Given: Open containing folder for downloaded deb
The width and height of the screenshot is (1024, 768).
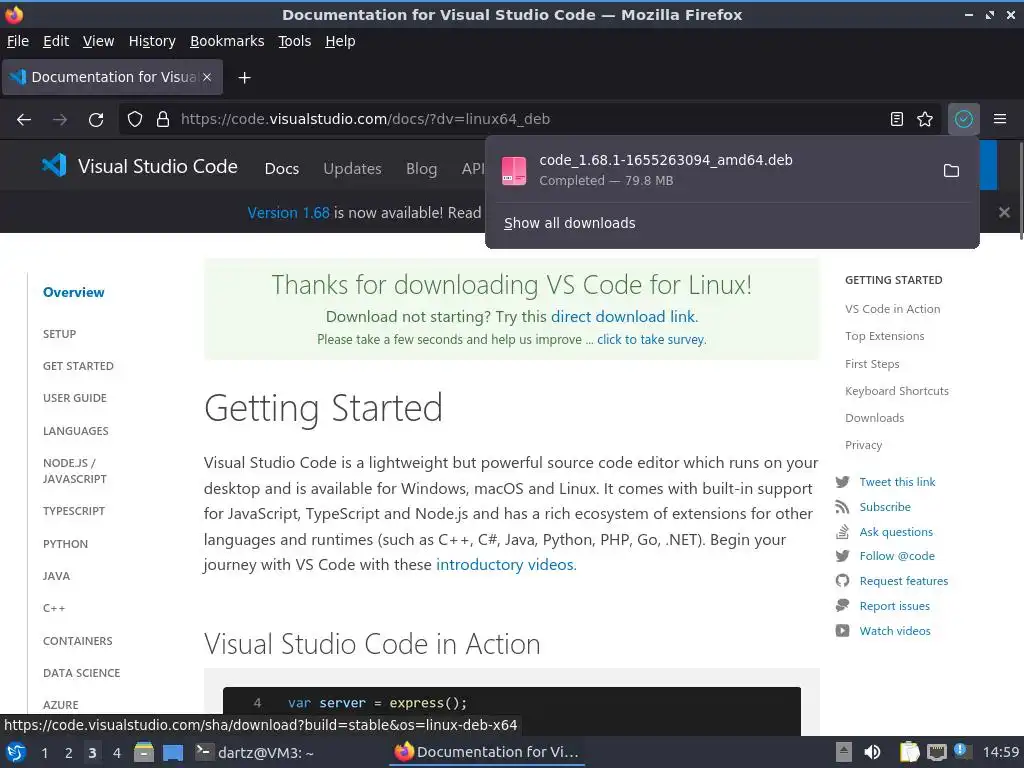Looking at the screenshot, I should (x=951, y=170).
